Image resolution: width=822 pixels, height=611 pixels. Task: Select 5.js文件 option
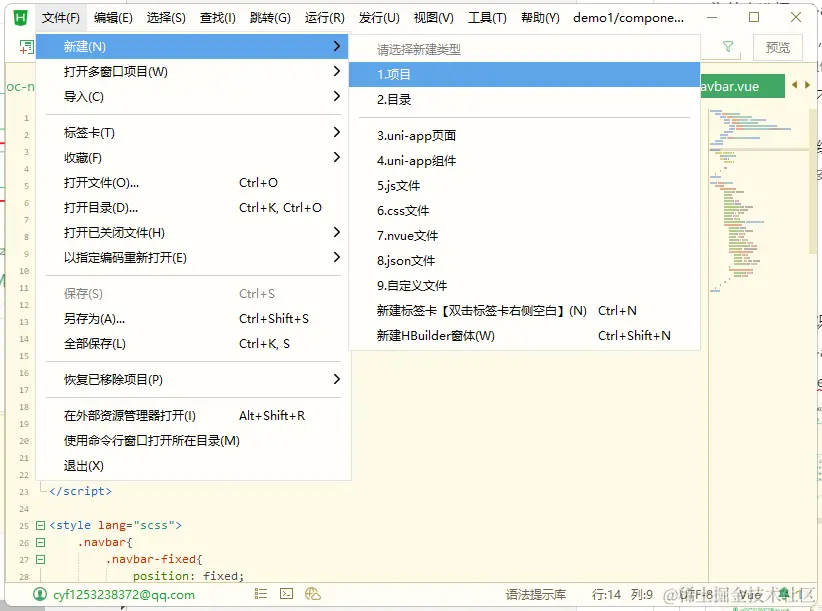coord(524,186)
